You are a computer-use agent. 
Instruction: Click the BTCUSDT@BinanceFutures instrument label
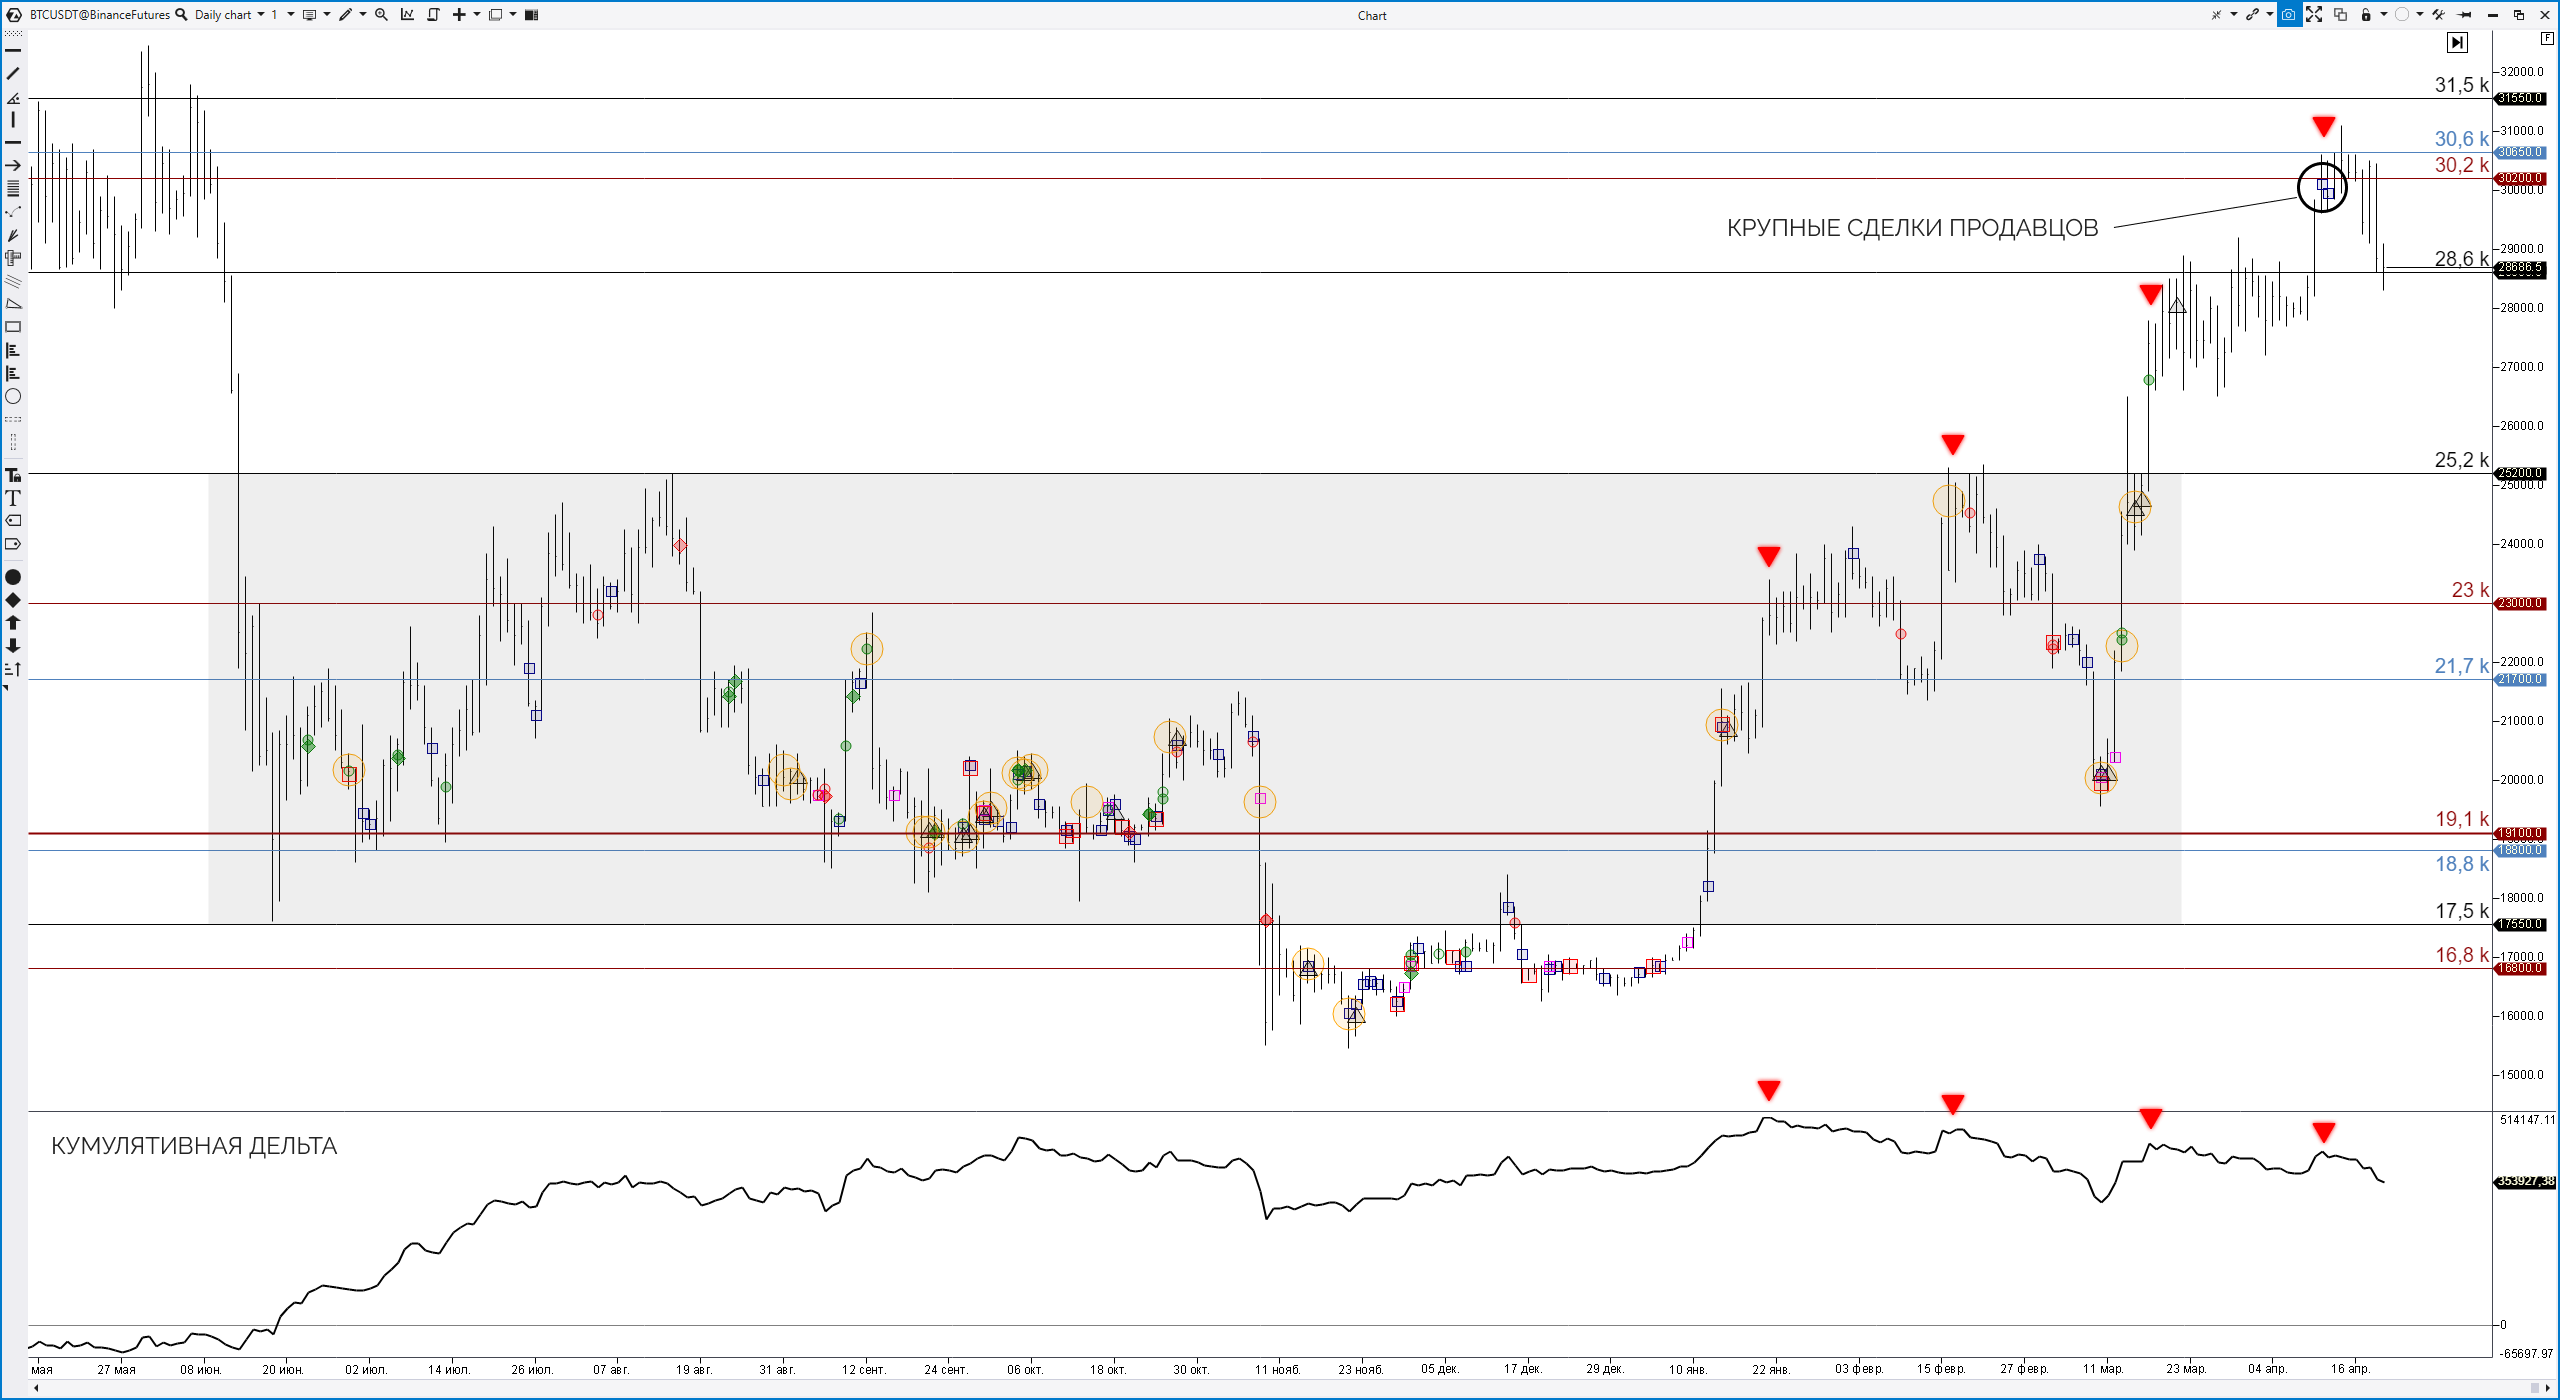click(100, 15)
